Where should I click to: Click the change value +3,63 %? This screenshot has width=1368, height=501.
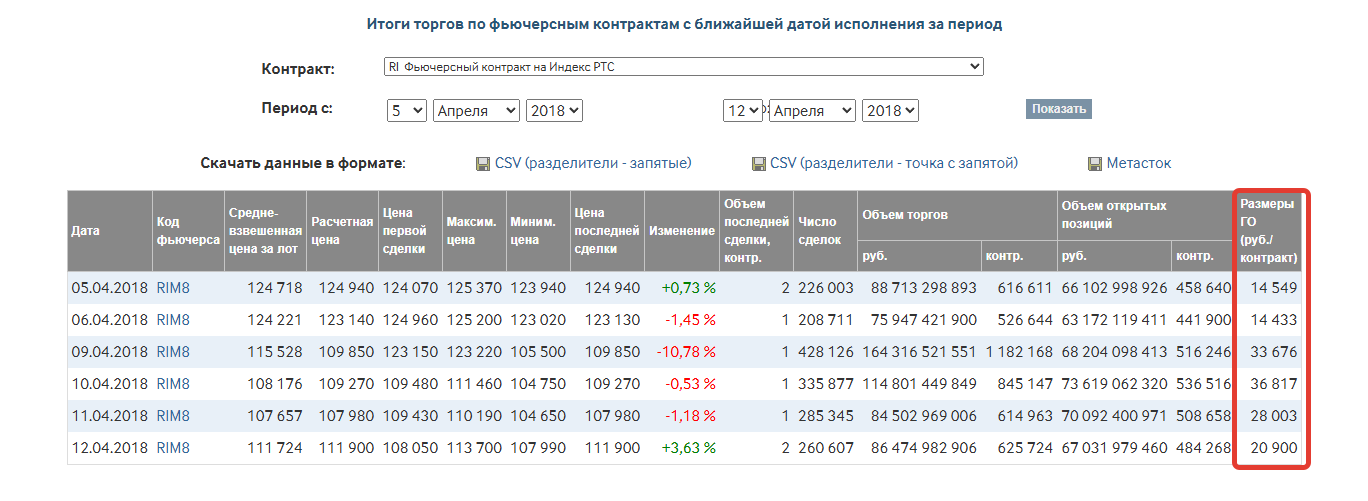pyautogui.click(x=688, y=448)
